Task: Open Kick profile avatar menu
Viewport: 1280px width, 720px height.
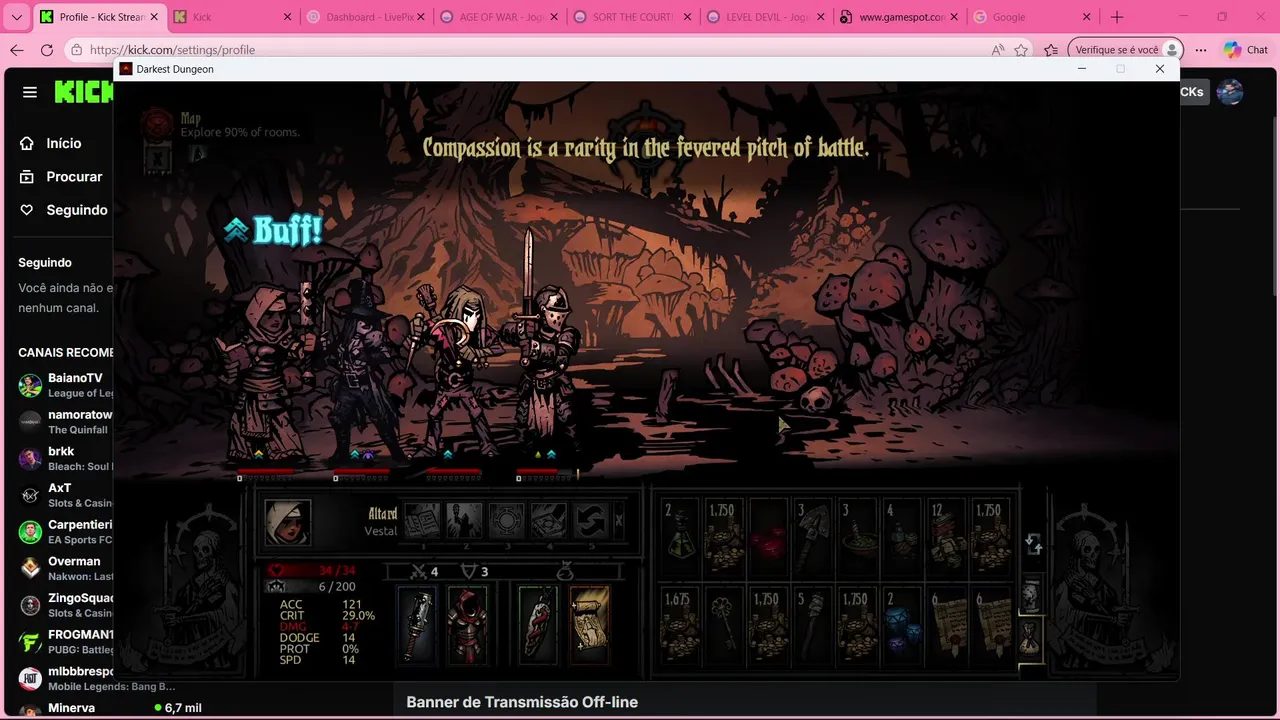Action: pos(1230,92)
